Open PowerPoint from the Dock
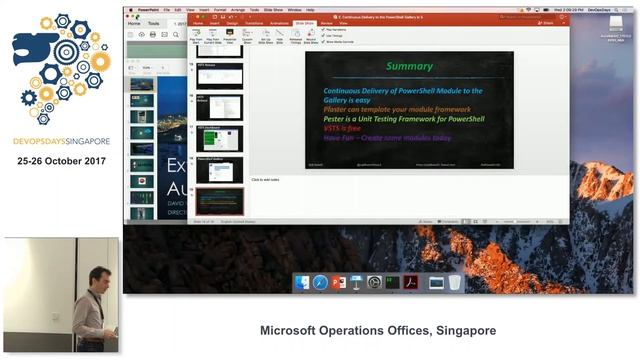 338,282
